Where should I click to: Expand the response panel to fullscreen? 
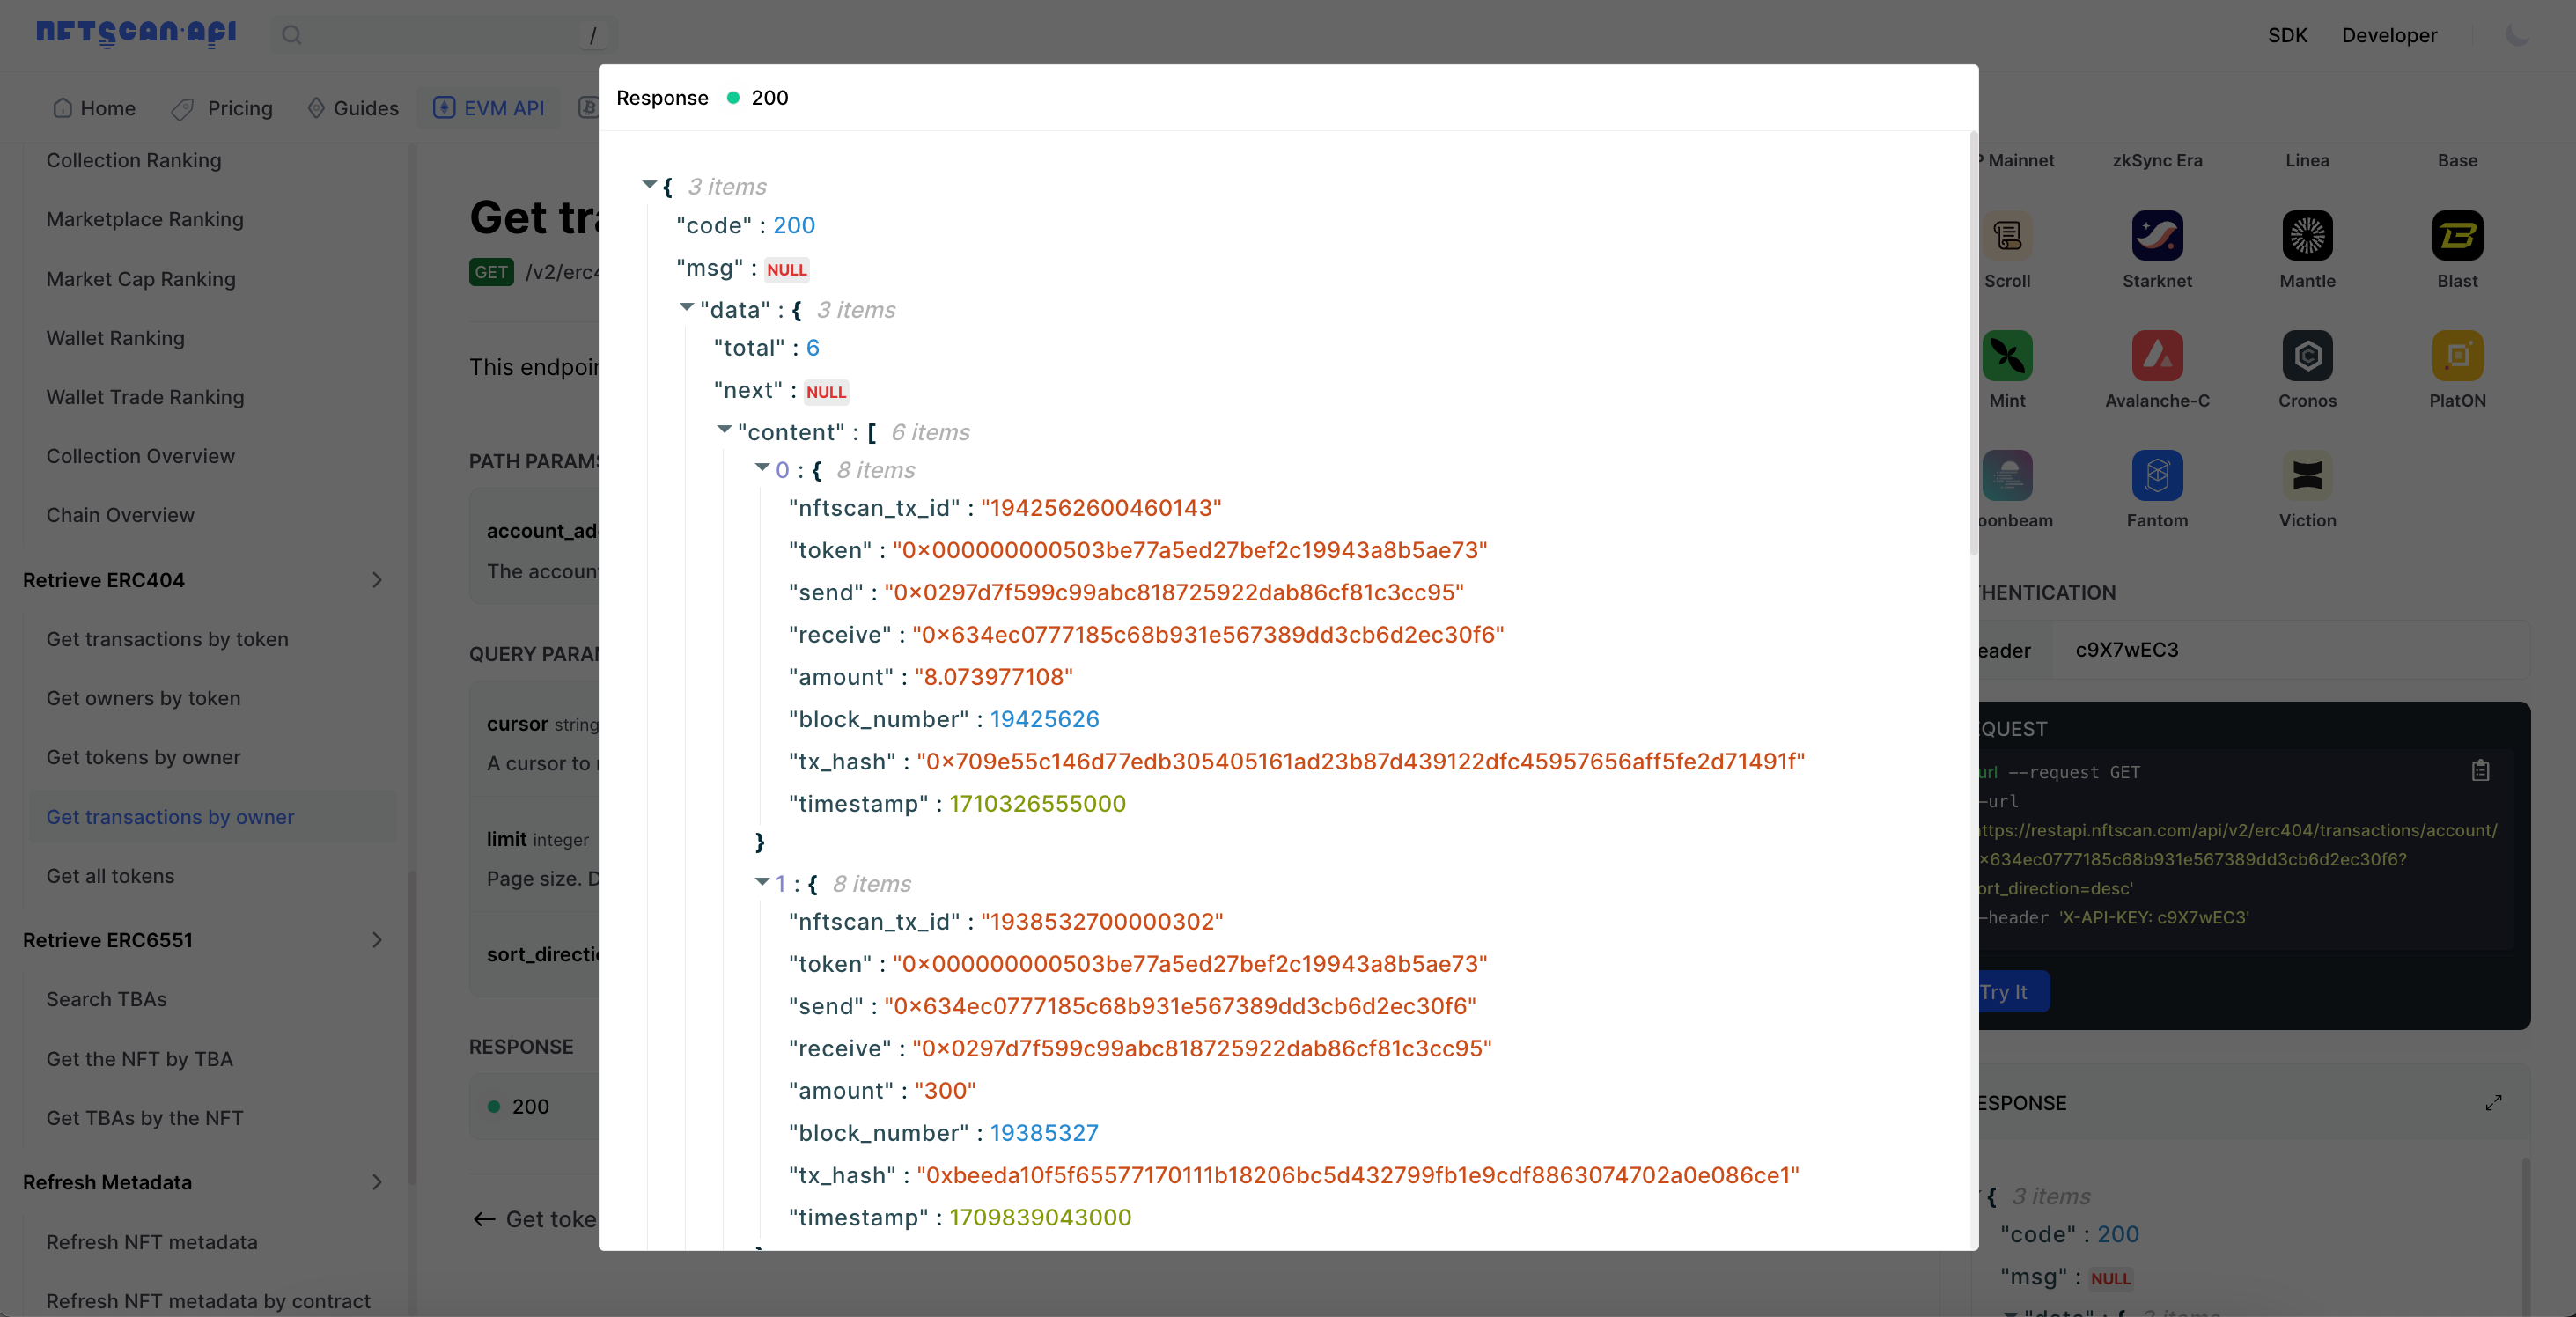[2494, 1102]
